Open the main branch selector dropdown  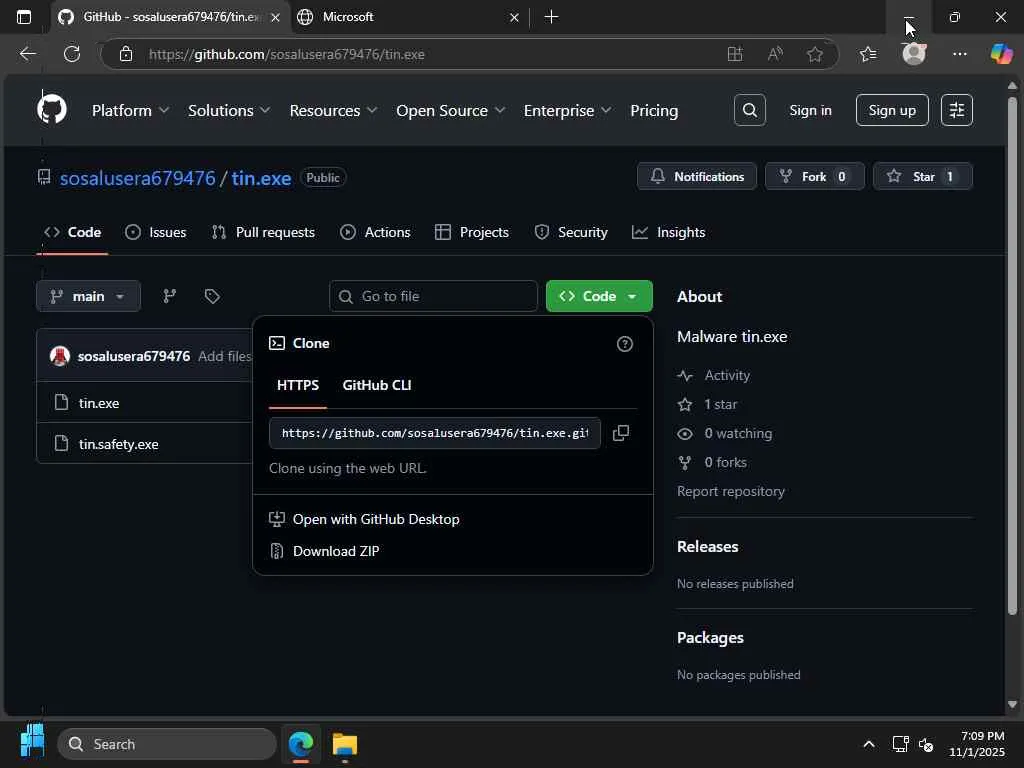coord(88,296)
